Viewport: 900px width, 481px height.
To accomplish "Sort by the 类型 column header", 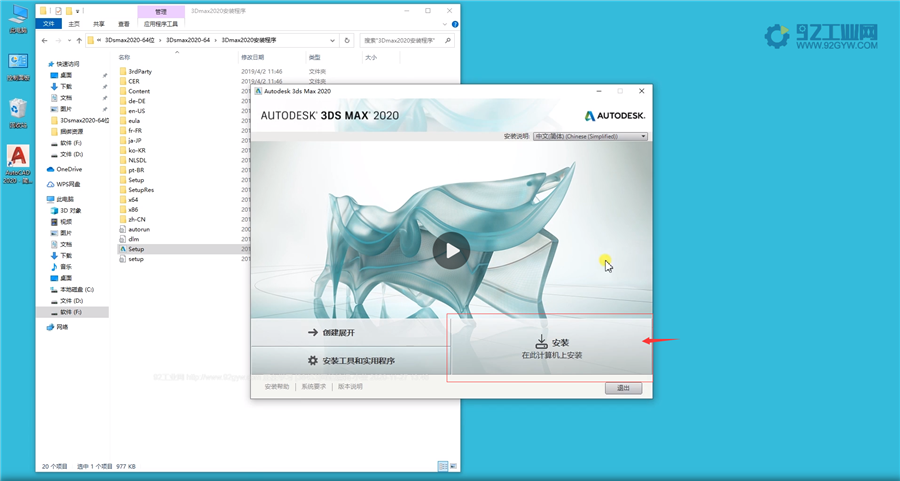I will [315, 57].
